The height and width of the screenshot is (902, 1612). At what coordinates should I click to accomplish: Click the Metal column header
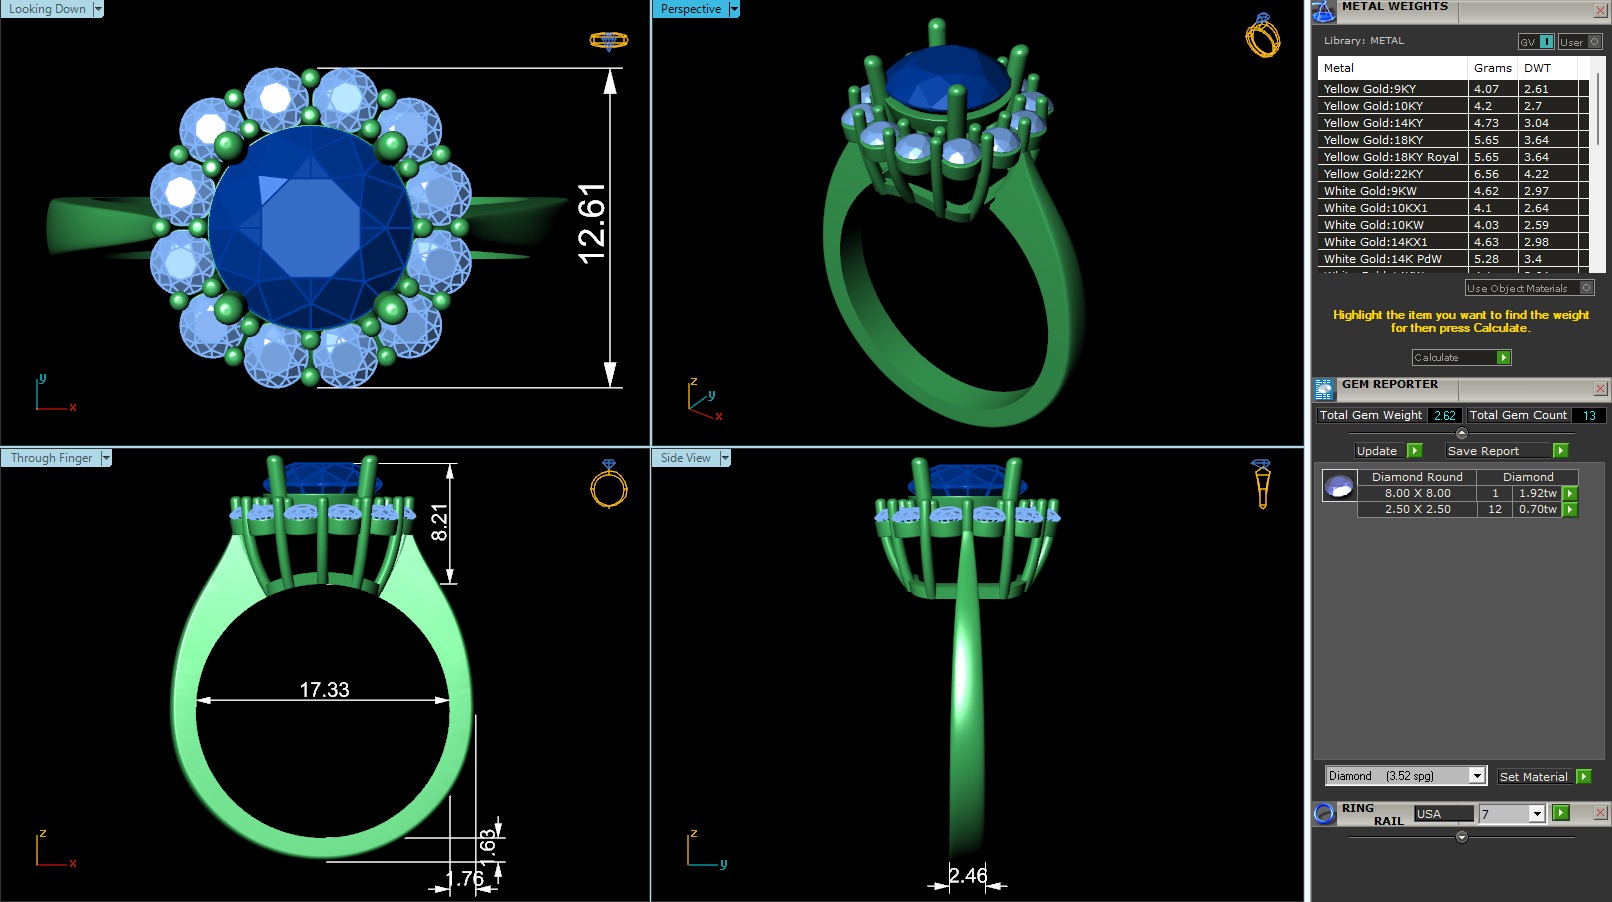[1393, 68]
